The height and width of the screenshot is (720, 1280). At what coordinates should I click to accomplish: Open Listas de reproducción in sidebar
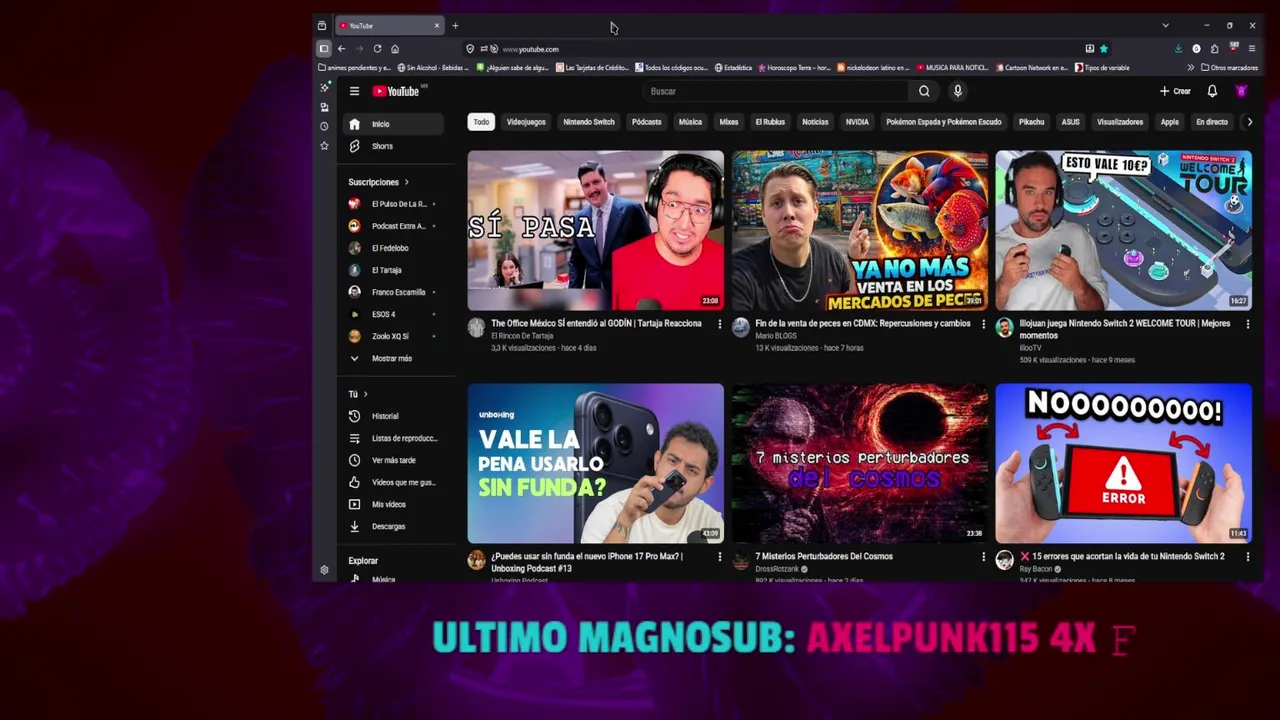point(392,438)
